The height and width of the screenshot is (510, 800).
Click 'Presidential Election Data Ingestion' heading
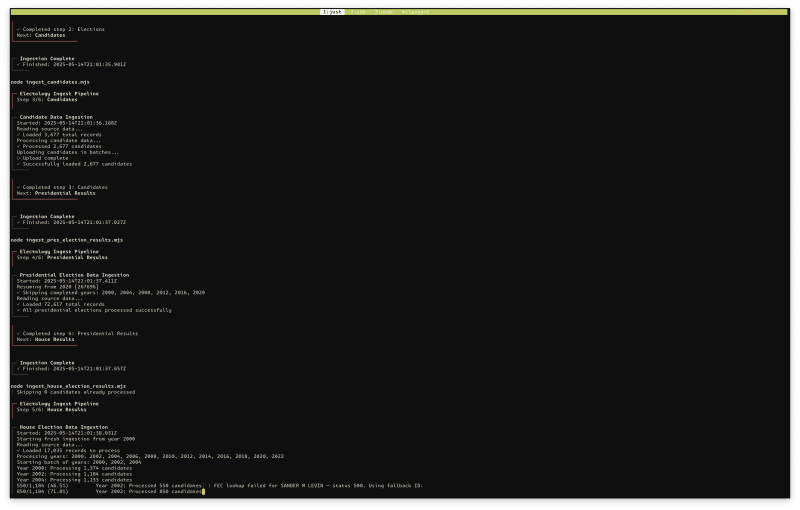(74, 275)
